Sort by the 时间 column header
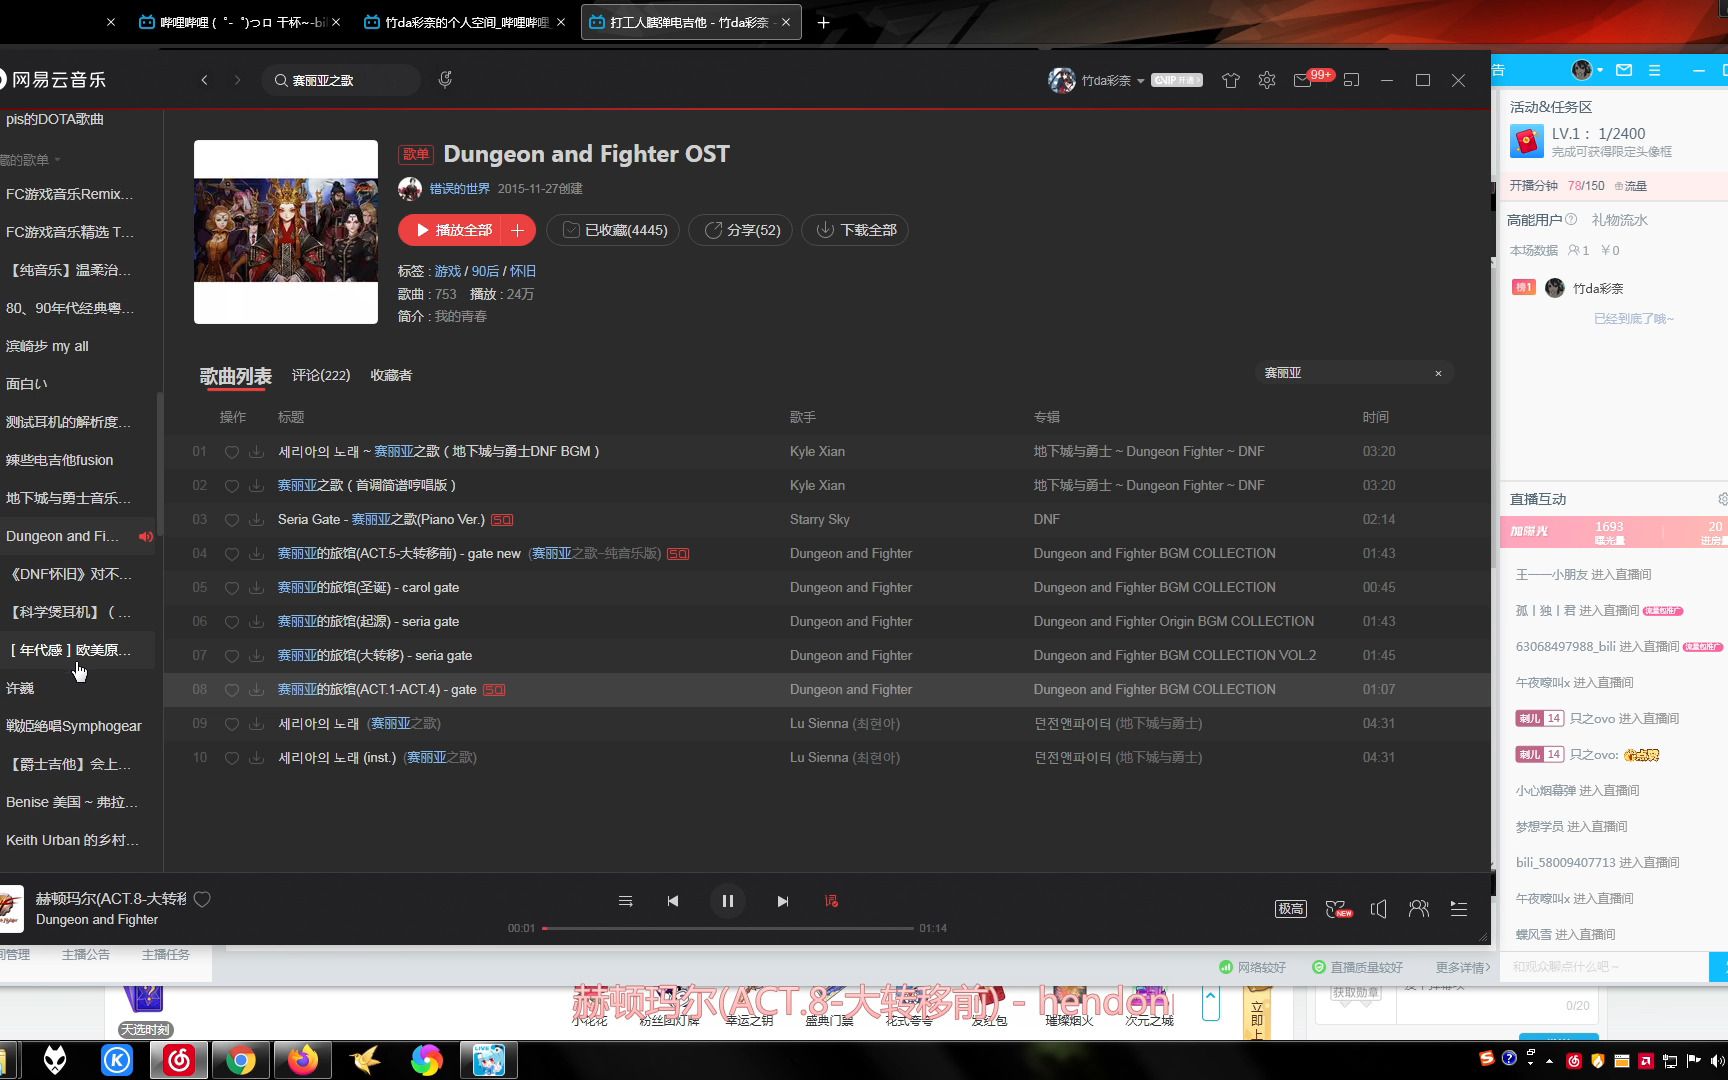Image resolution: width=1728 pixels, height=1080 pixels. coord(1375,417)
